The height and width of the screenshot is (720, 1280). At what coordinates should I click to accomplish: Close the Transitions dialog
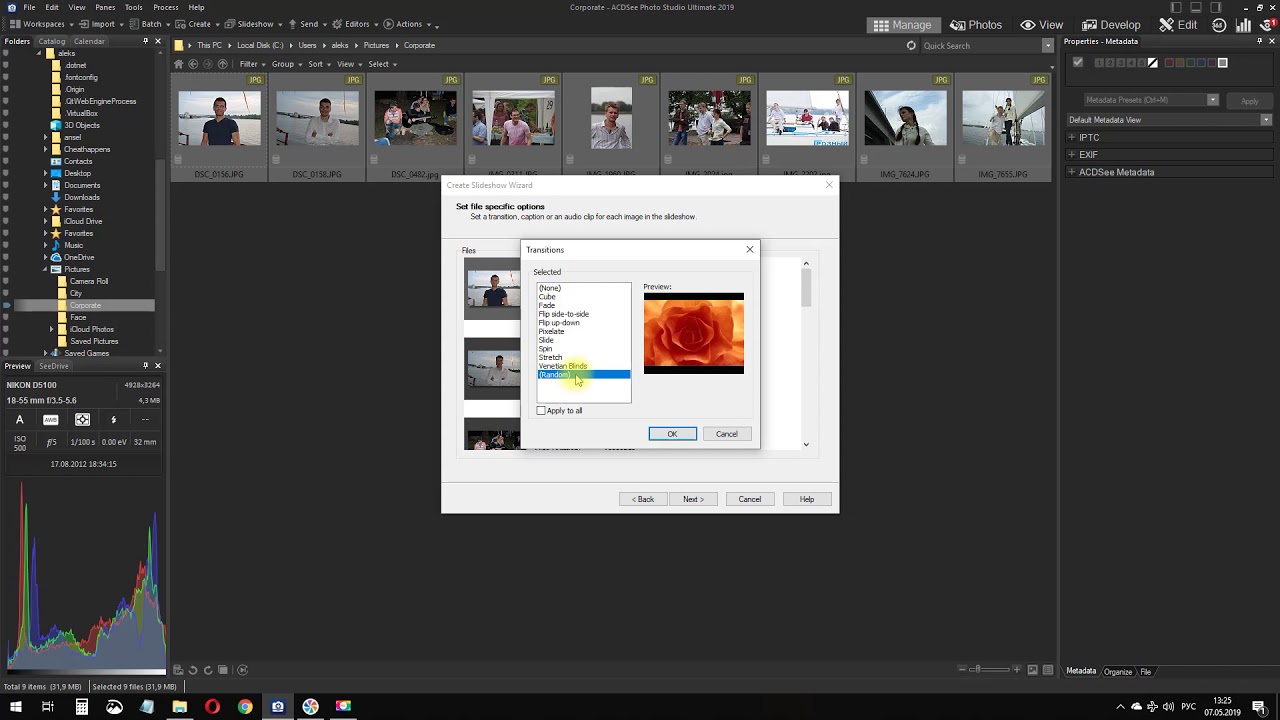750,250
